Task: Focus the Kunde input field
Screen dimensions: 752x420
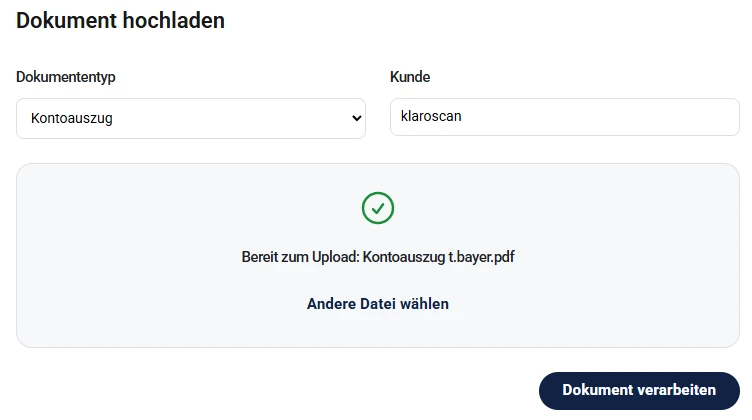Action: (564, 117)
